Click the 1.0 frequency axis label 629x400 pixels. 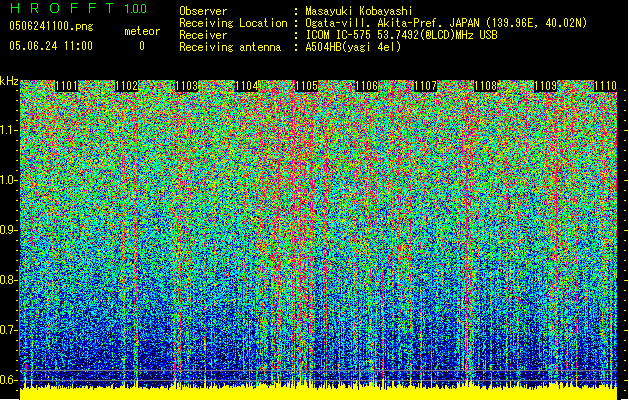point(9,180)
